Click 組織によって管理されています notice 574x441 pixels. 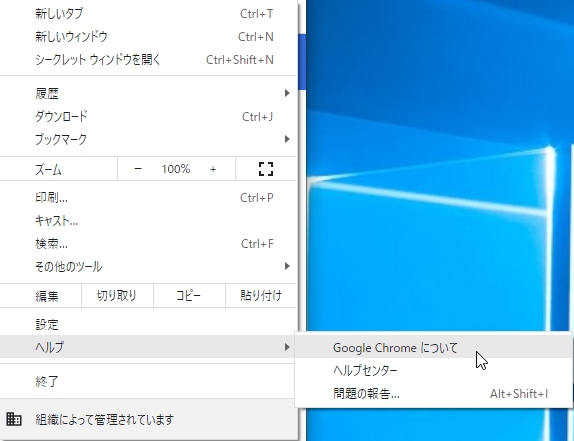(148, 419)
